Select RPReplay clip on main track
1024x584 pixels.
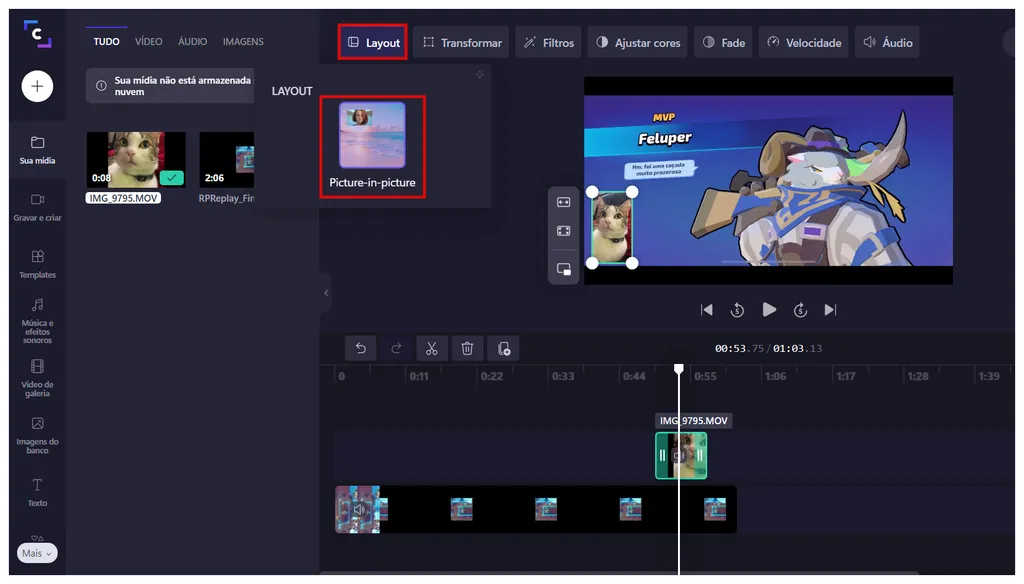point(536,509)
